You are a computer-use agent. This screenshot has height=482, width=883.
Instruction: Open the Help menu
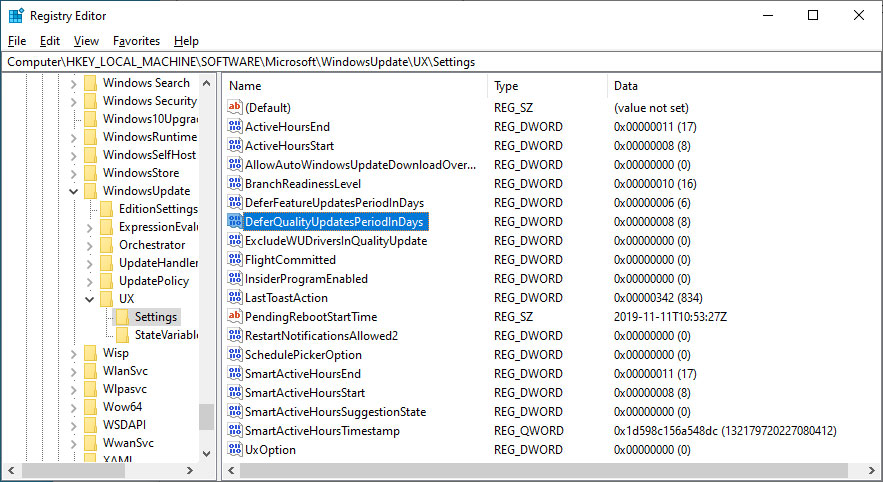pyautogui.click(x=186, y=41)
